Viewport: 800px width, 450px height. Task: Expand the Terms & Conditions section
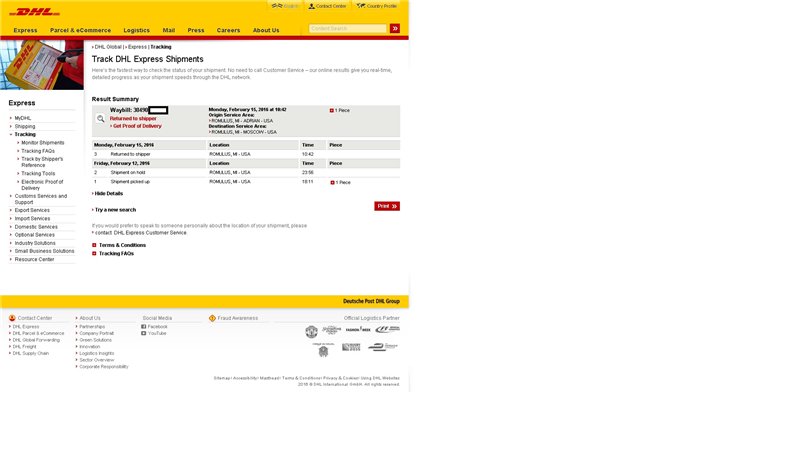(120, 245)
